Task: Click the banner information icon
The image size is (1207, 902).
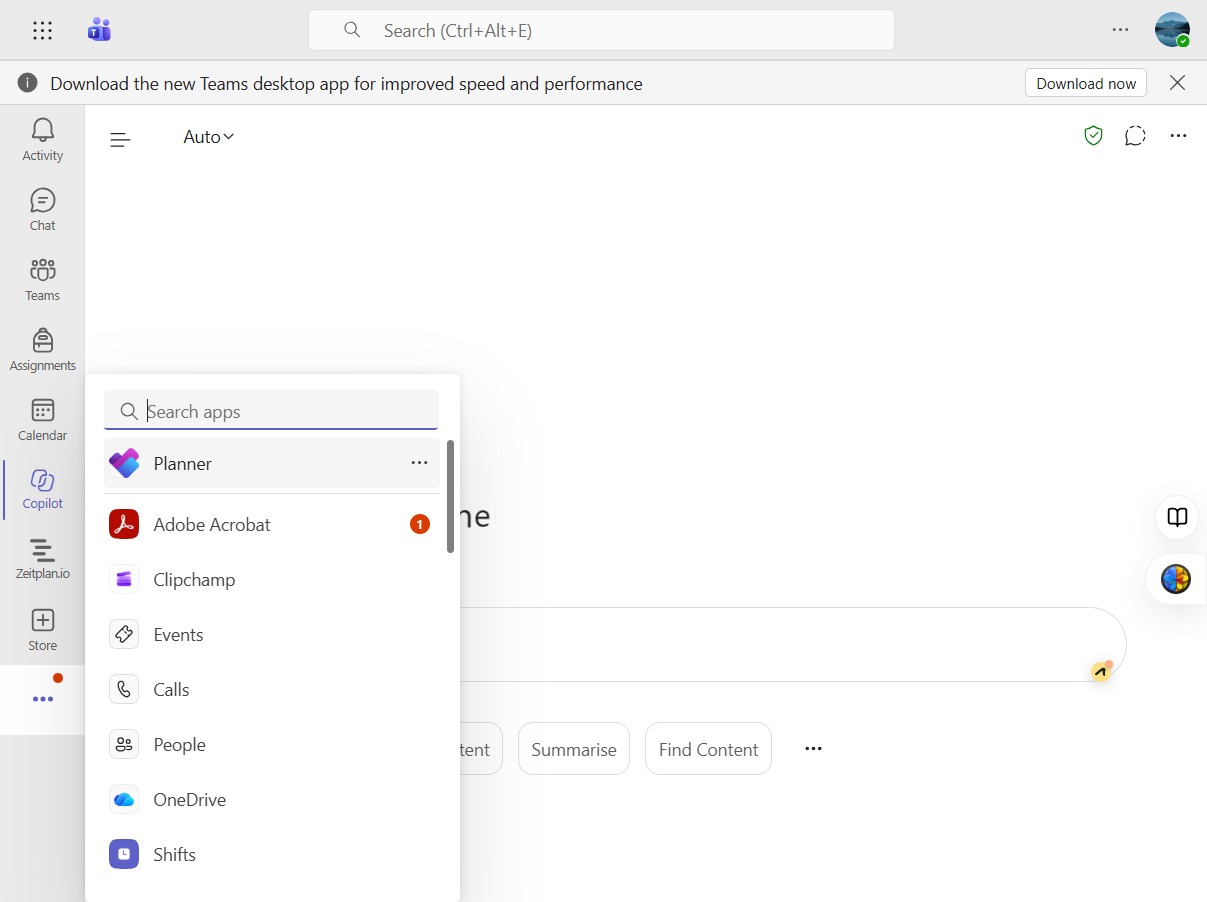Action: (28, 83)
